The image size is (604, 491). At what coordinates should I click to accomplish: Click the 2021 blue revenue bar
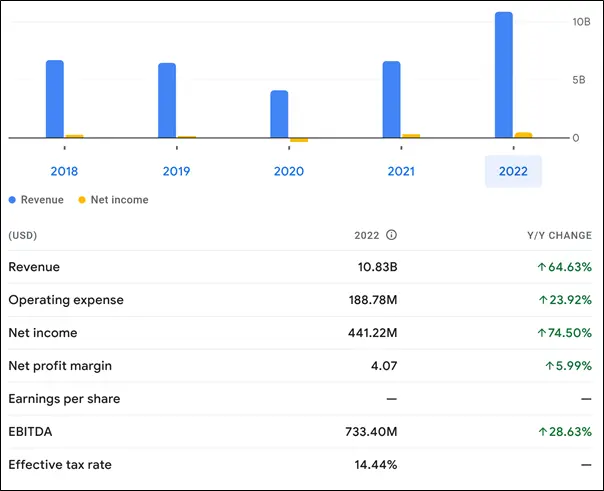coord(391,99)
